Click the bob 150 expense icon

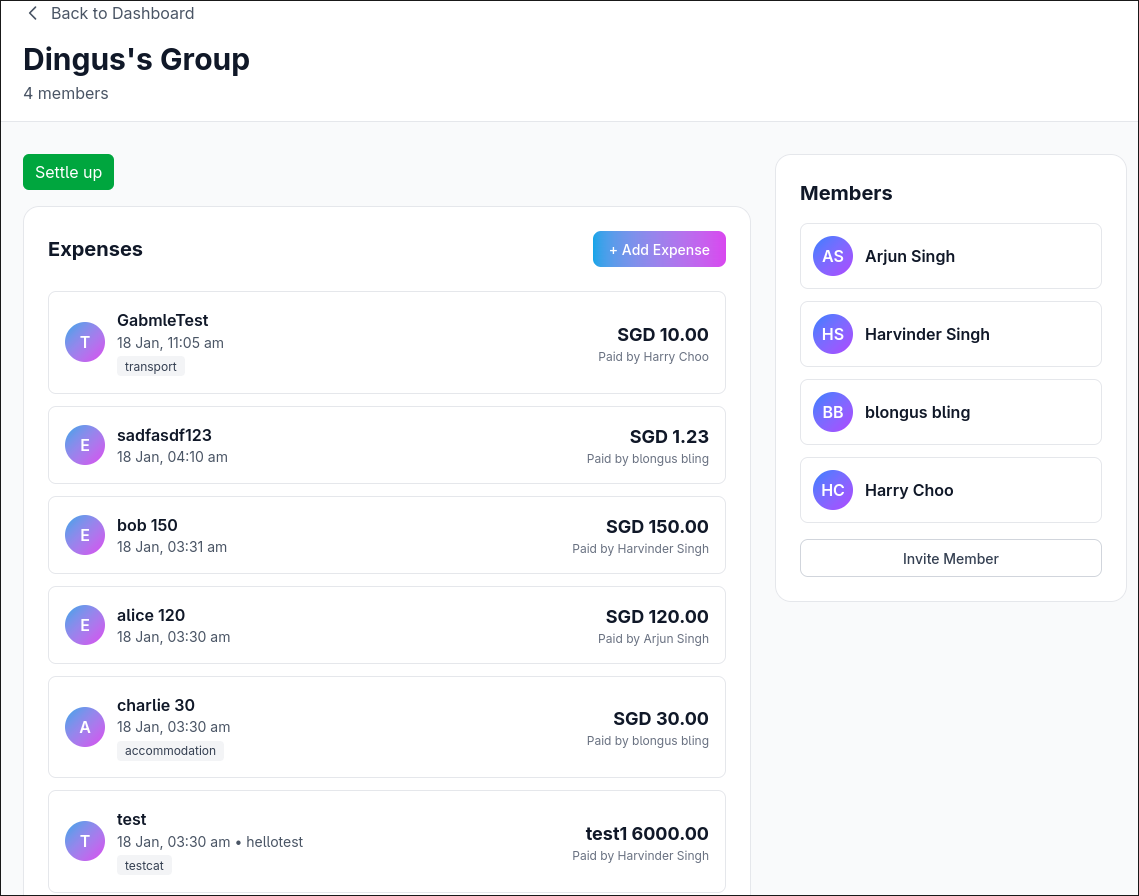pos(85,535)
